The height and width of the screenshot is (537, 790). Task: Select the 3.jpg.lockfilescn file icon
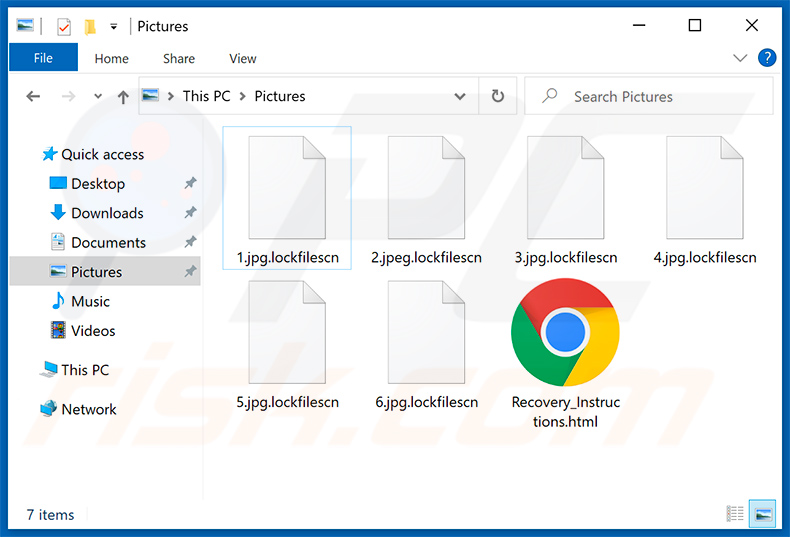[565, 187]
